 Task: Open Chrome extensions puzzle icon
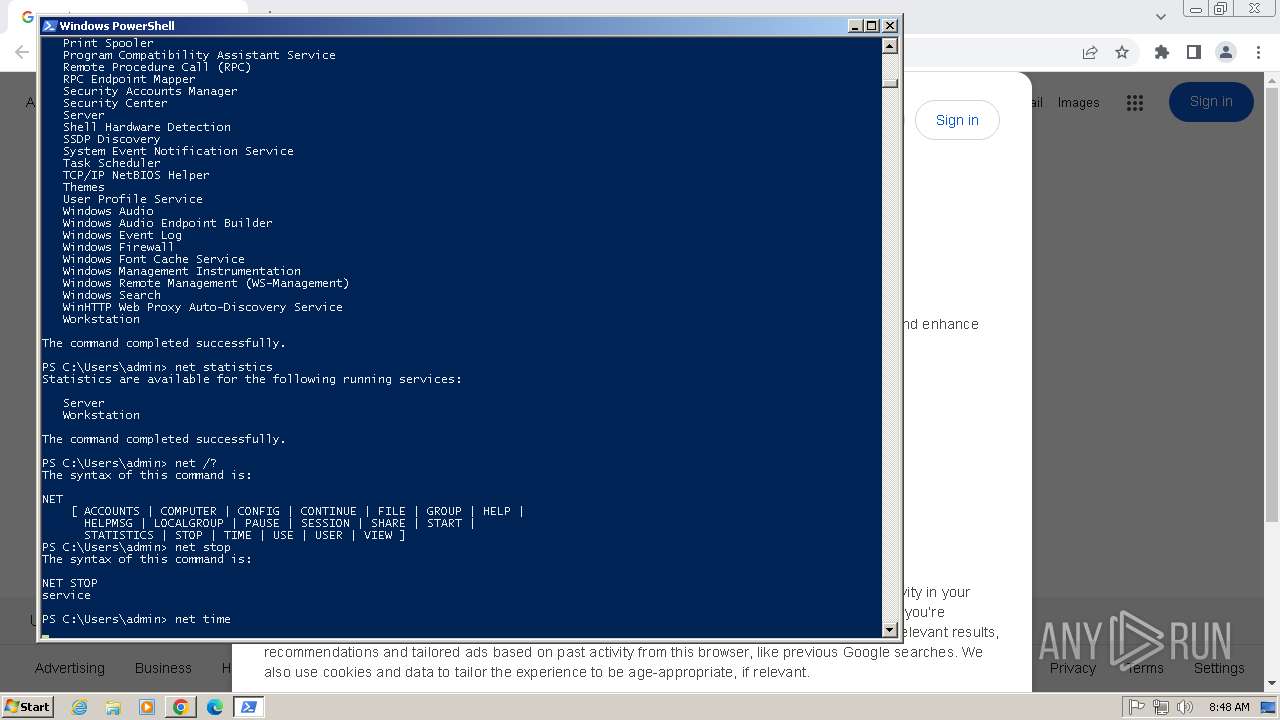1162,52
